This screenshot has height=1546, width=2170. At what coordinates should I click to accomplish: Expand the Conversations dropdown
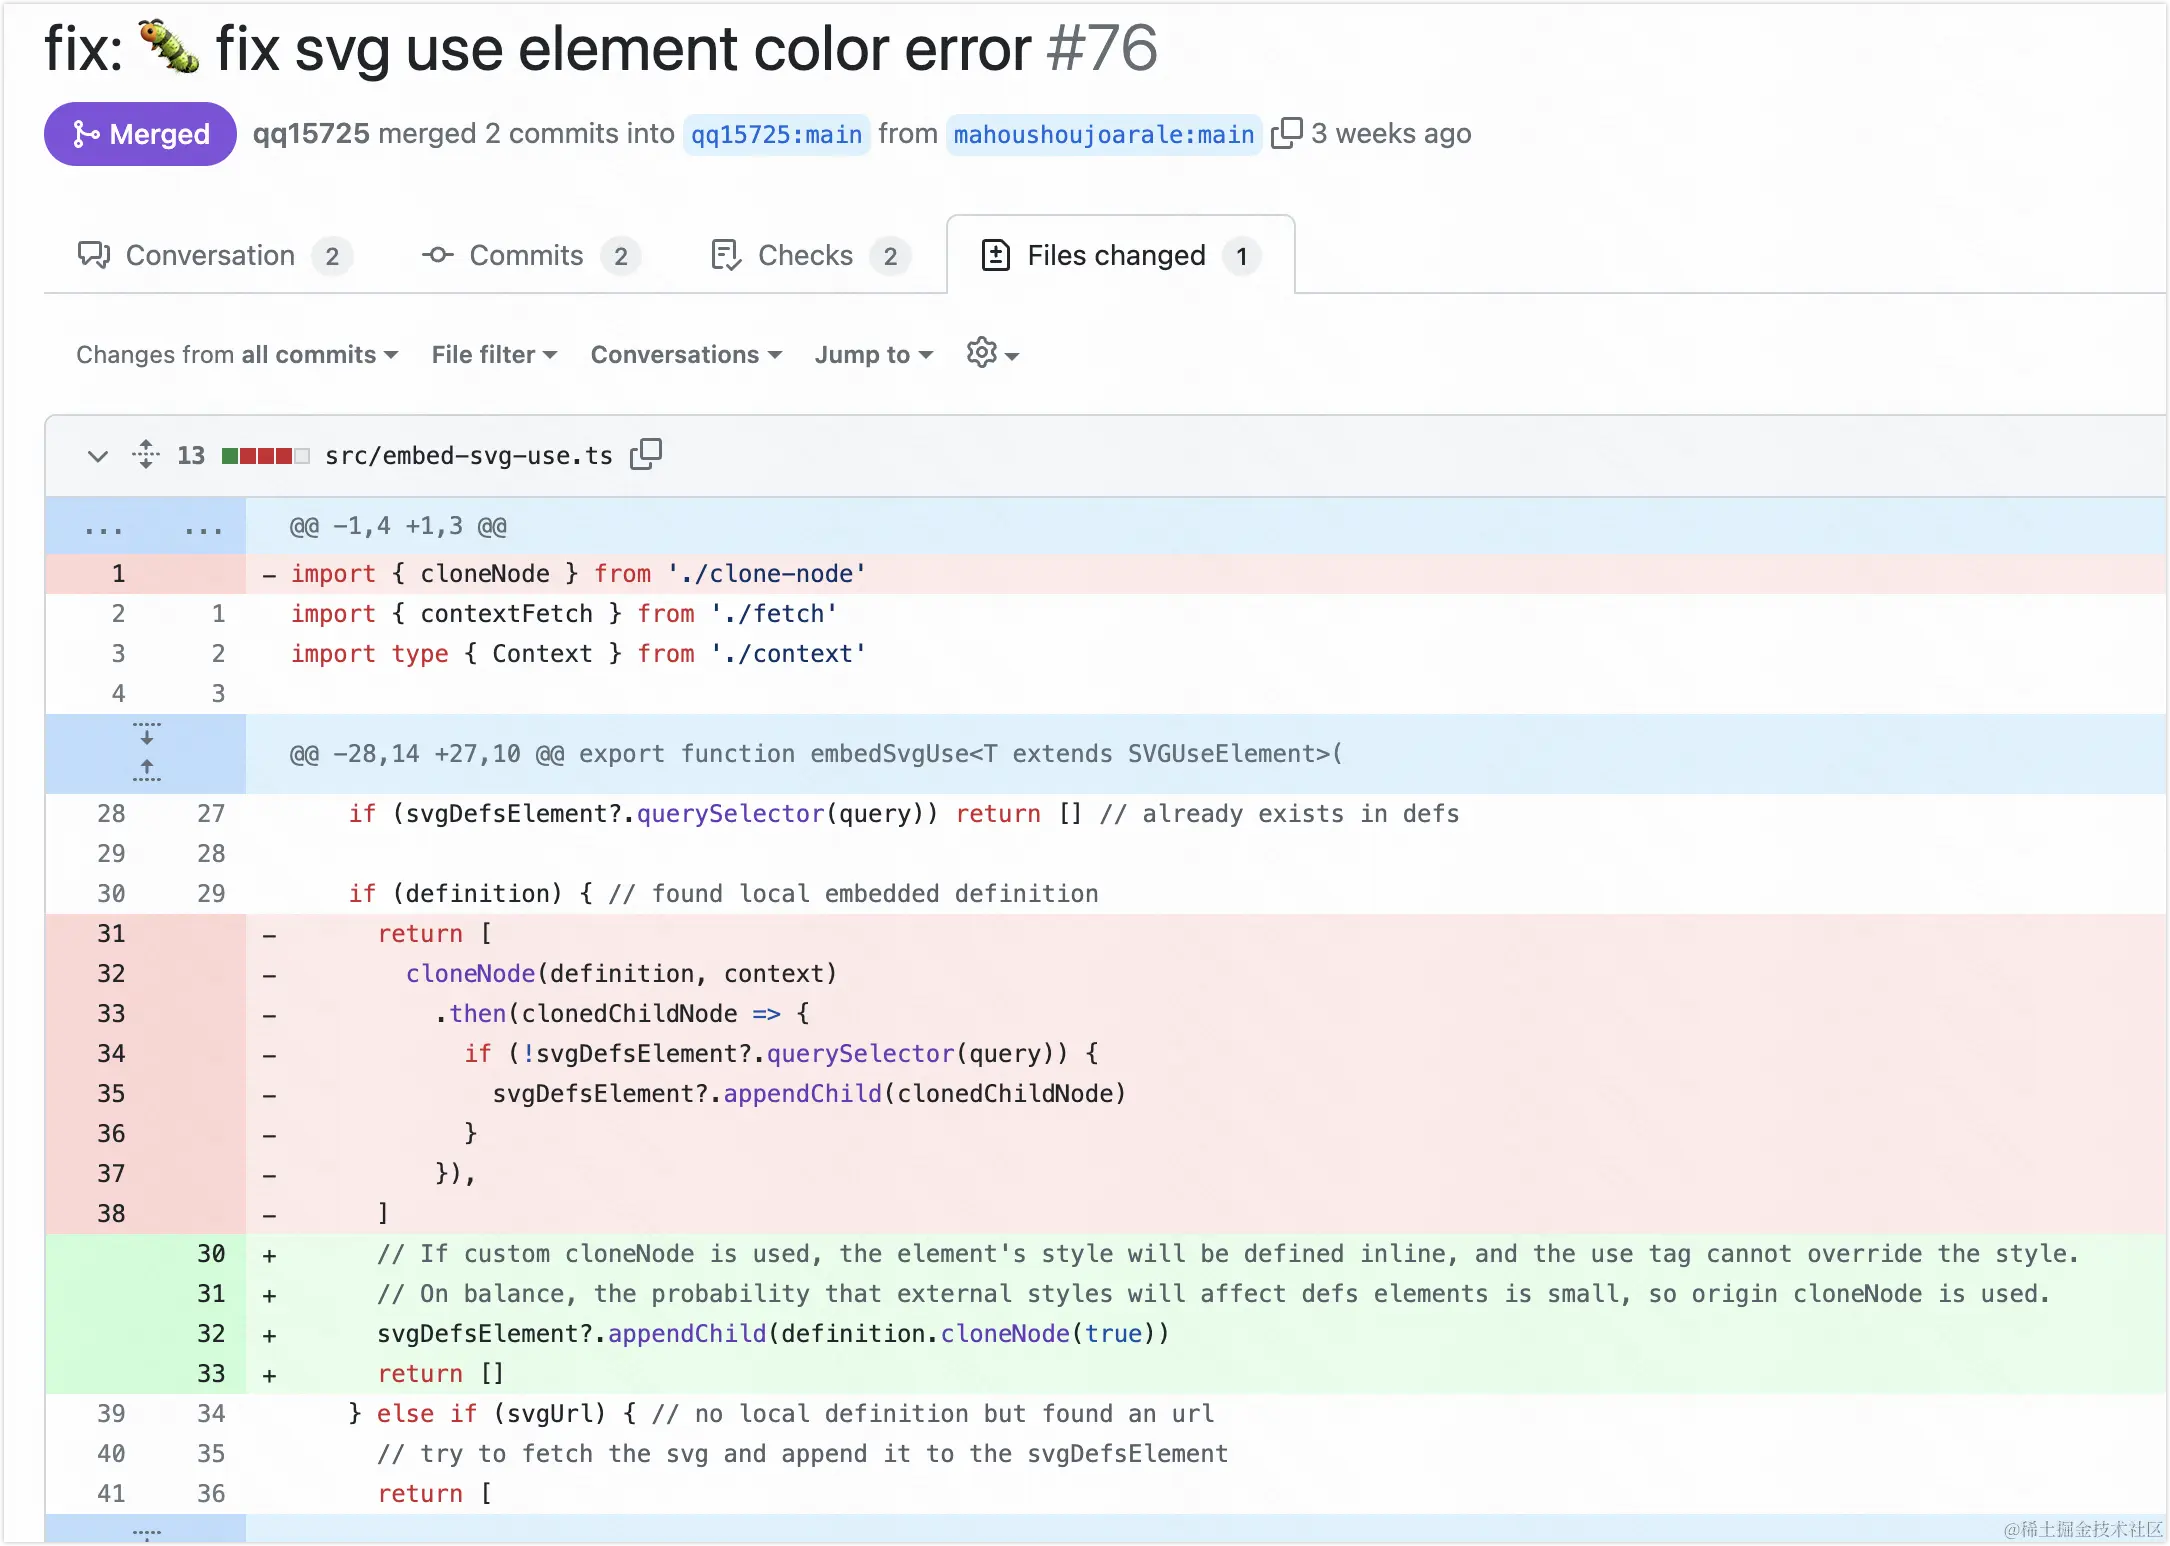[x=686, y=355]
